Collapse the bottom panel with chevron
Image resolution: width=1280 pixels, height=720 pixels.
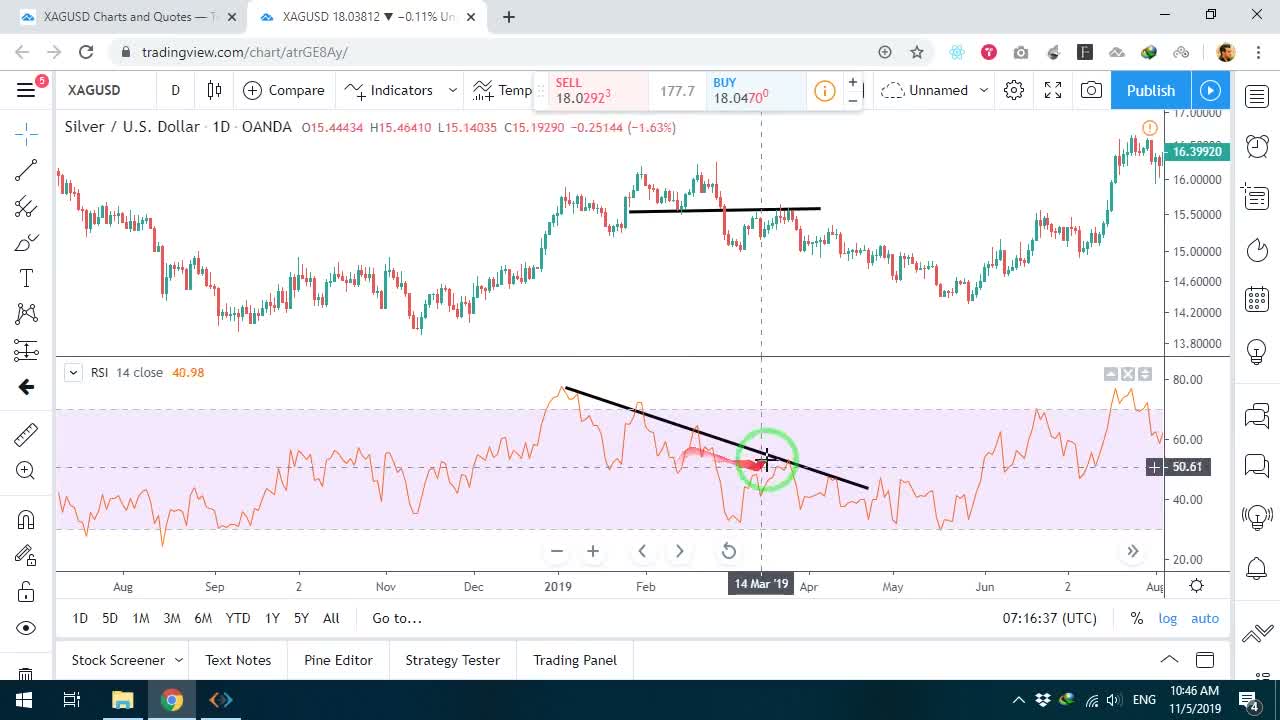(1169, 659)
